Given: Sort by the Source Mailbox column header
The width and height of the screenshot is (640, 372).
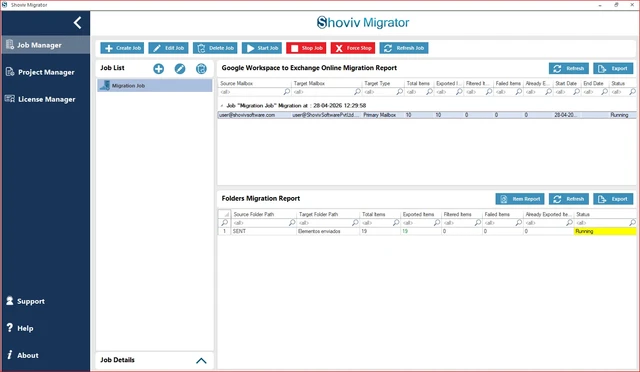Looking at the screenshot, I should point(254,83).
